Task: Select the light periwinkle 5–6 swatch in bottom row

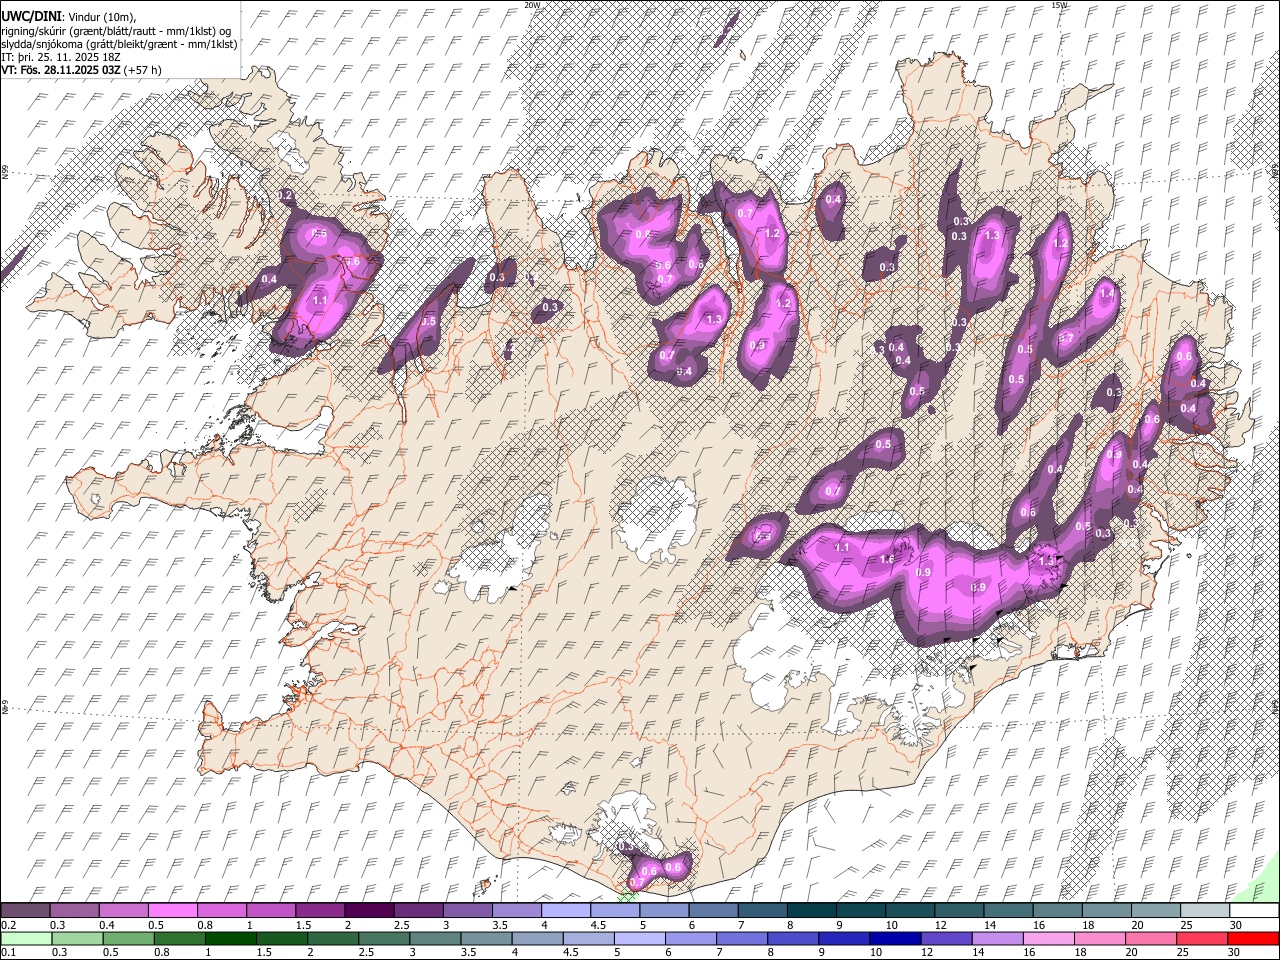Action: tap(639, 938)
